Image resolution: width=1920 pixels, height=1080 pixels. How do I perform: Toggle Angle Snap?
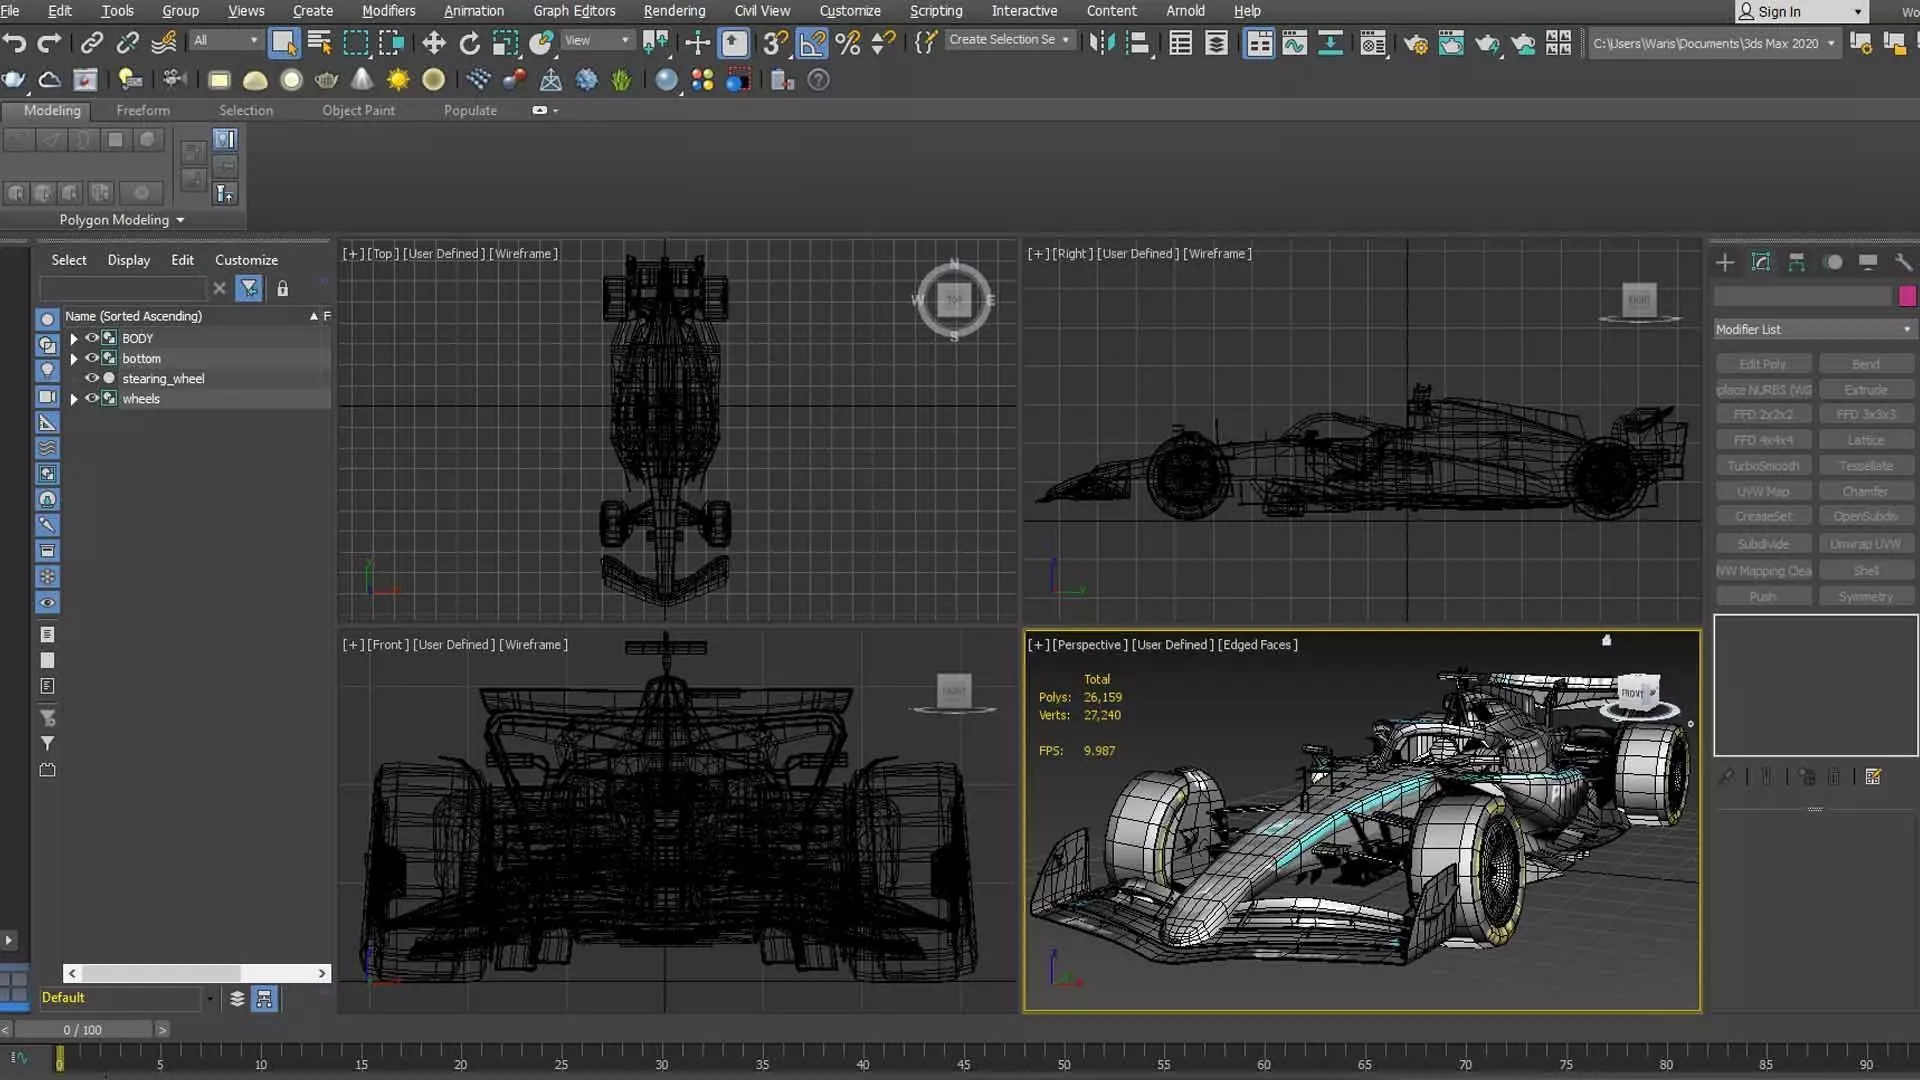(812, 42)
